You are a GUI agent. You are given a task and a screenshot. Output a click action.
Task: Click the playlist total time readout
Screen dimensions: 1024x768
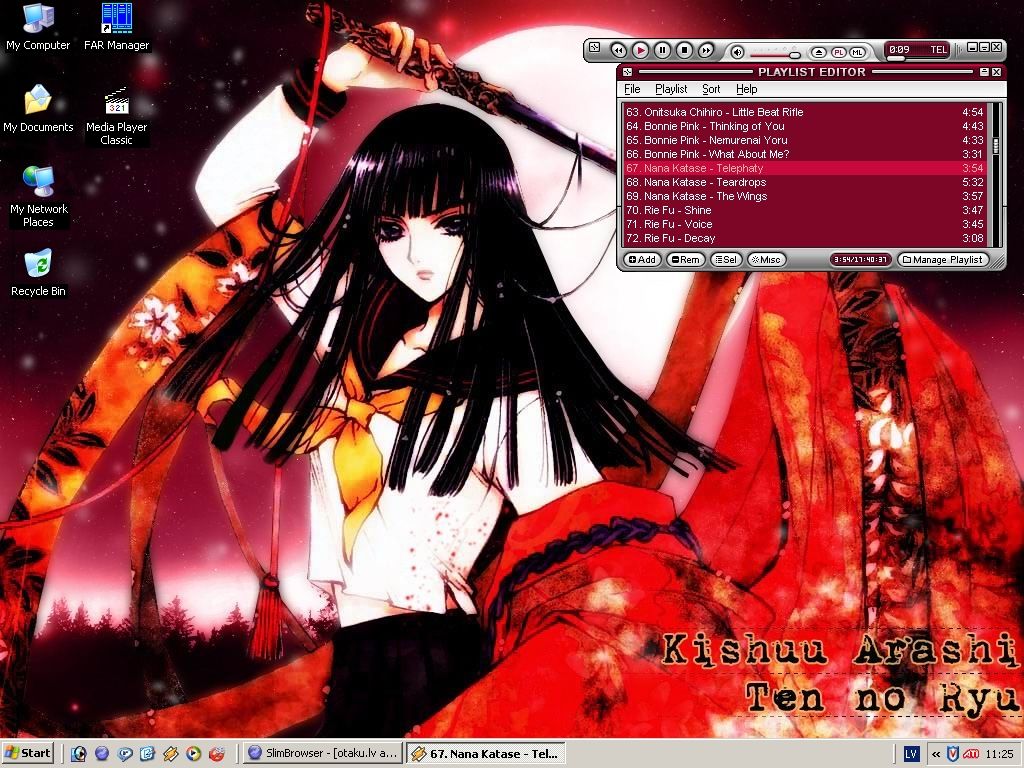(x=861, y=259)
